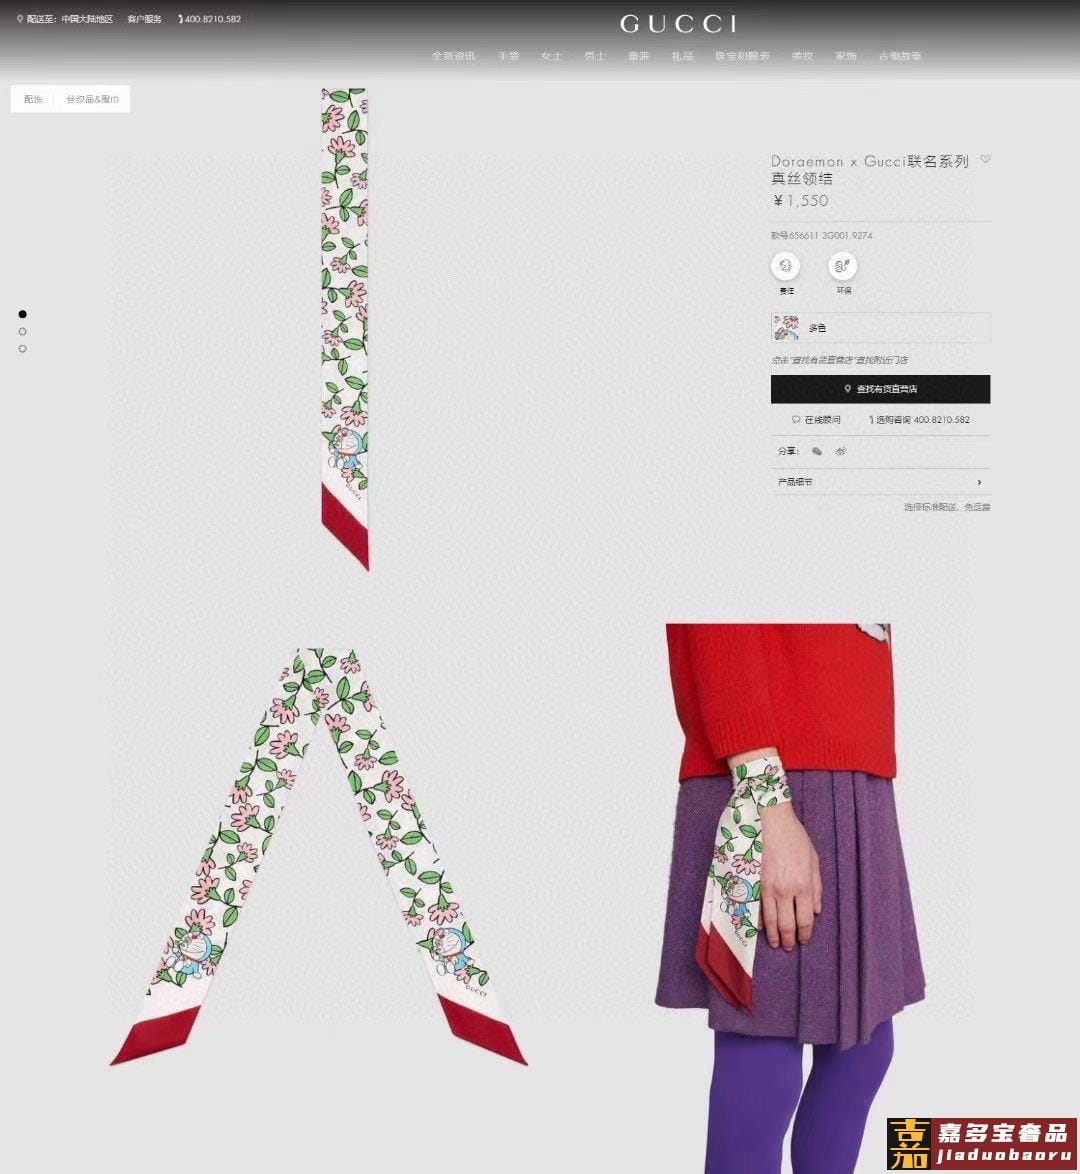Share product via Weibo icon

[x=841, y=451]
